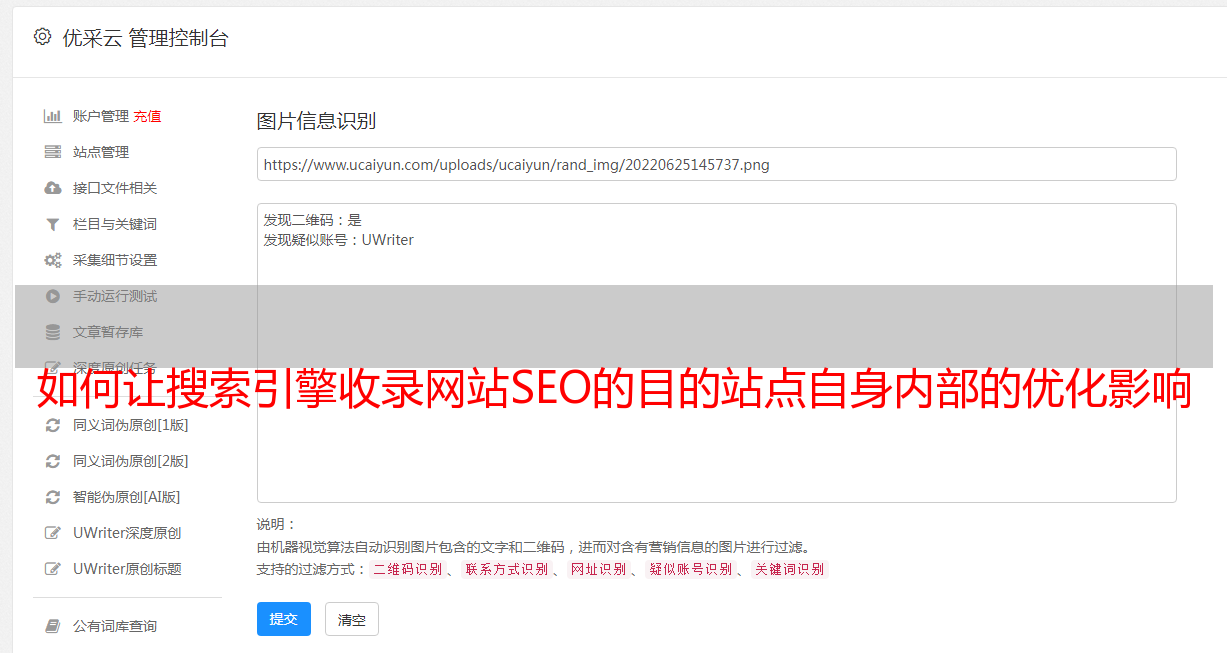Click the red 充值 link
The height and width of the screenshot is (653, 1227).
[147, 116]
